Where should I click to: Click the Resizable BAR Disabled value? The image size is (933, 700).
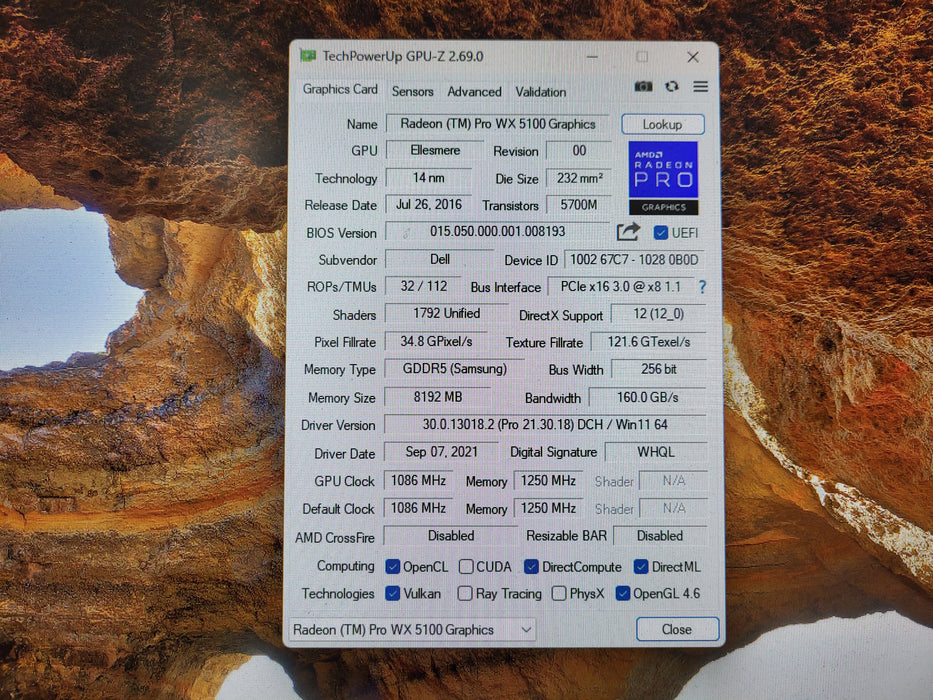point(660,536)
